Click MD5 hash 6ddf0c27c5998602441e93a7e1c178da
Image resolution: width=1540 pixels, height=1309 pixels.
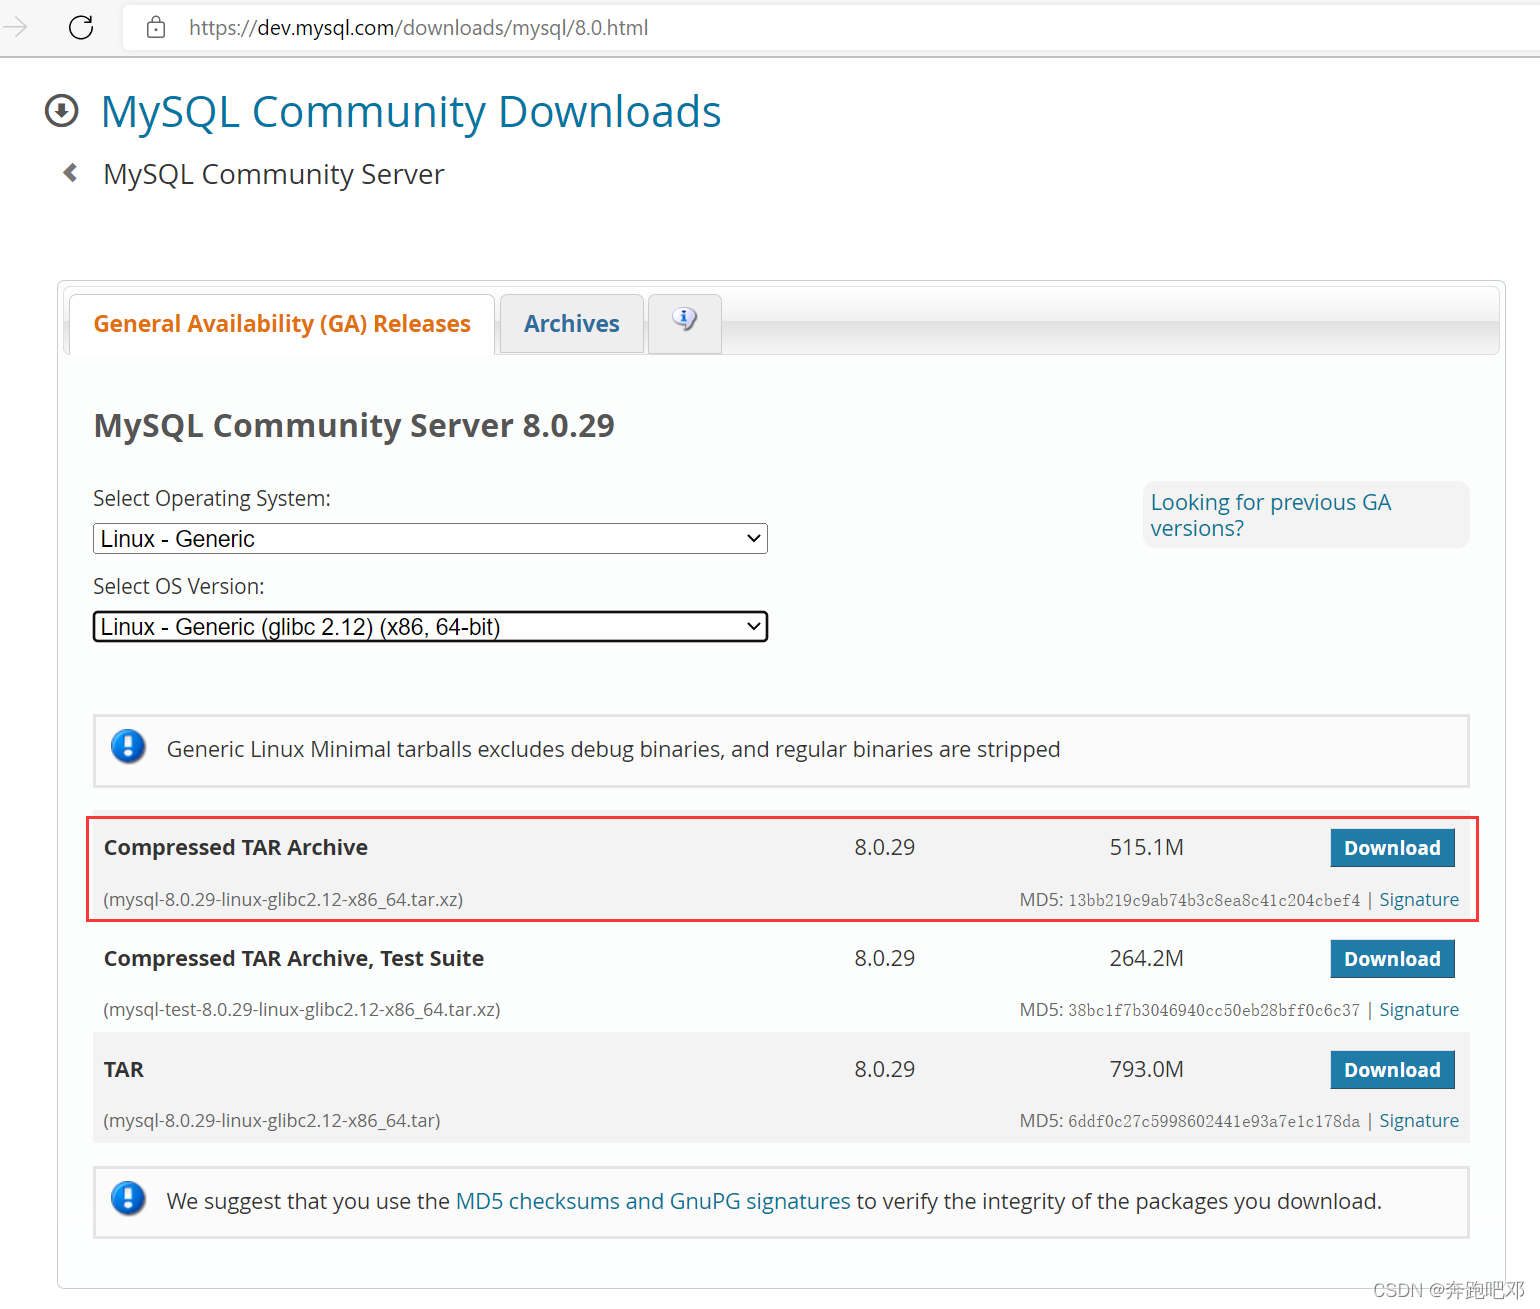(x=1214, y=1121)
